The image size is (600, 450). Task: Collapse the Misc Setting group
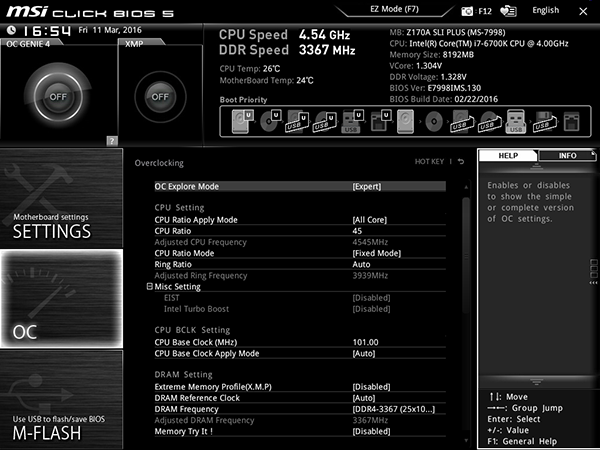[150, 286]
